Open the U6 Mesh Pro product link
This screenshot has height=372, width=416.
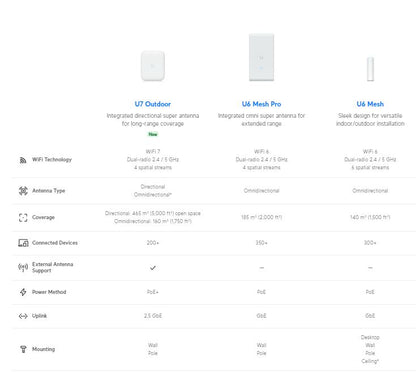(261, 104)
